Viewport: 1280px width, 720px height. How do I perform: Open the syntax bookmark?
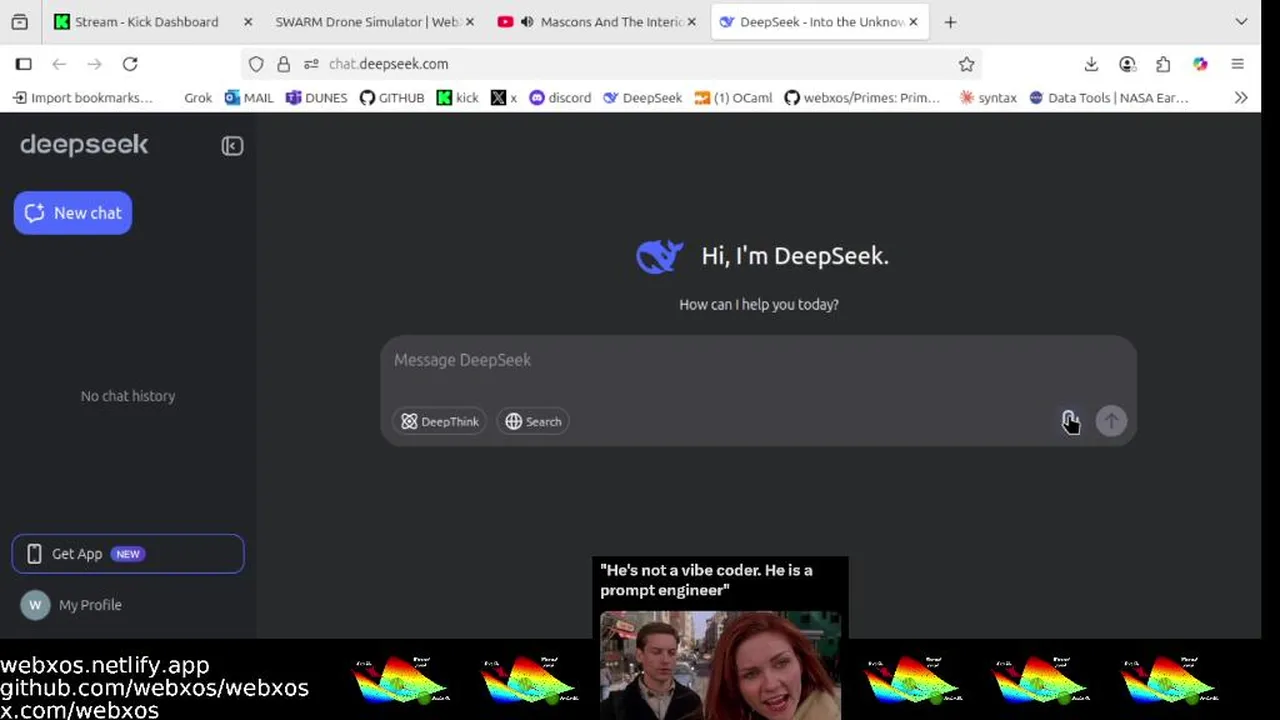(x=987, y=98)
